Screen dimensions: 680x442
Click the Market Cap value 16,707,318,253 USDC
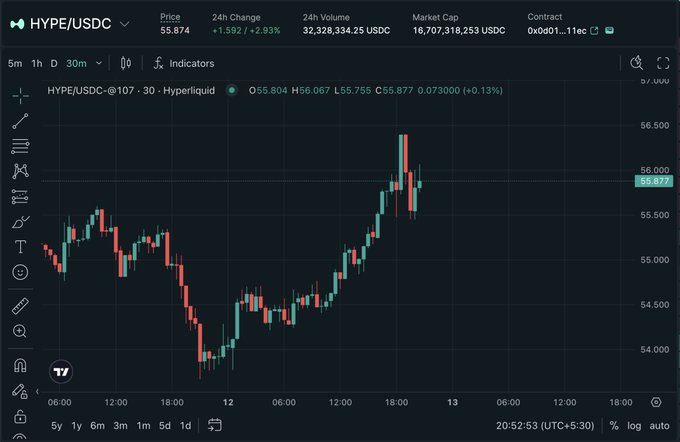pyautogui.click(x=459, y=31)
